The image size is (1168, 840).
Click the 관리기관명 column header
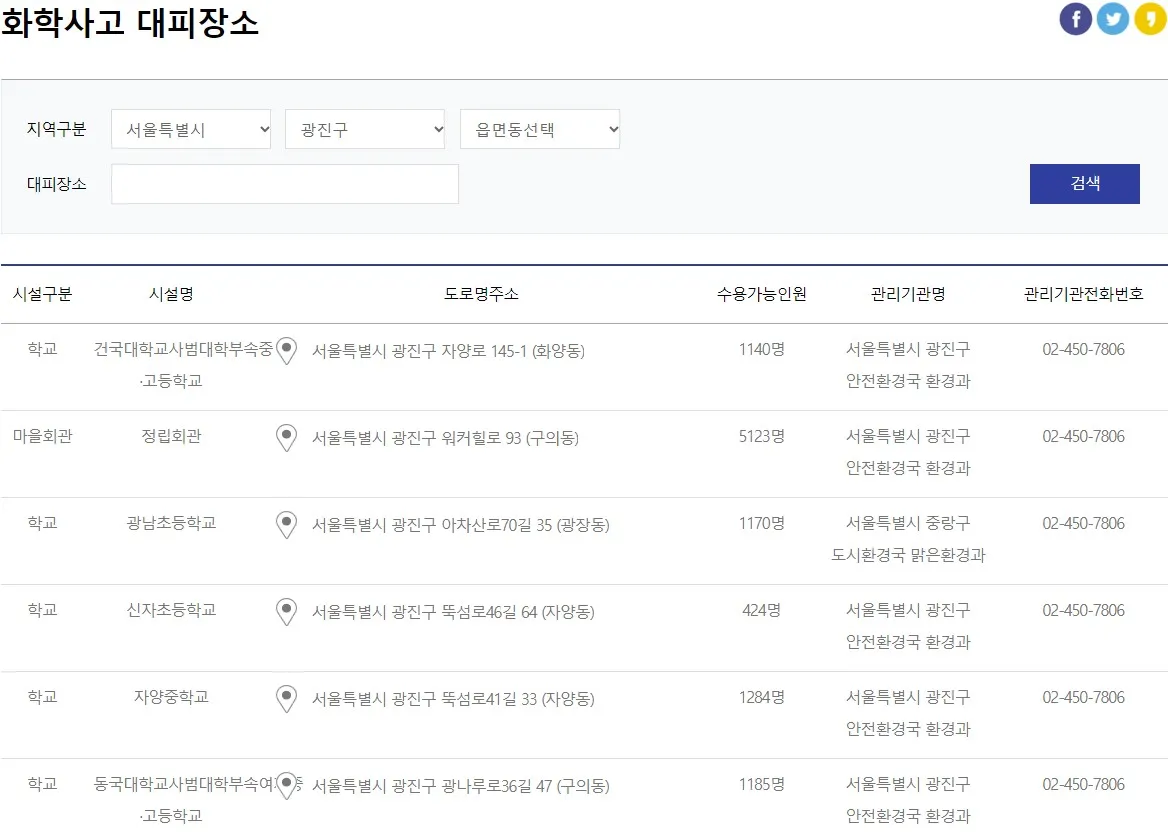point(907,294)
